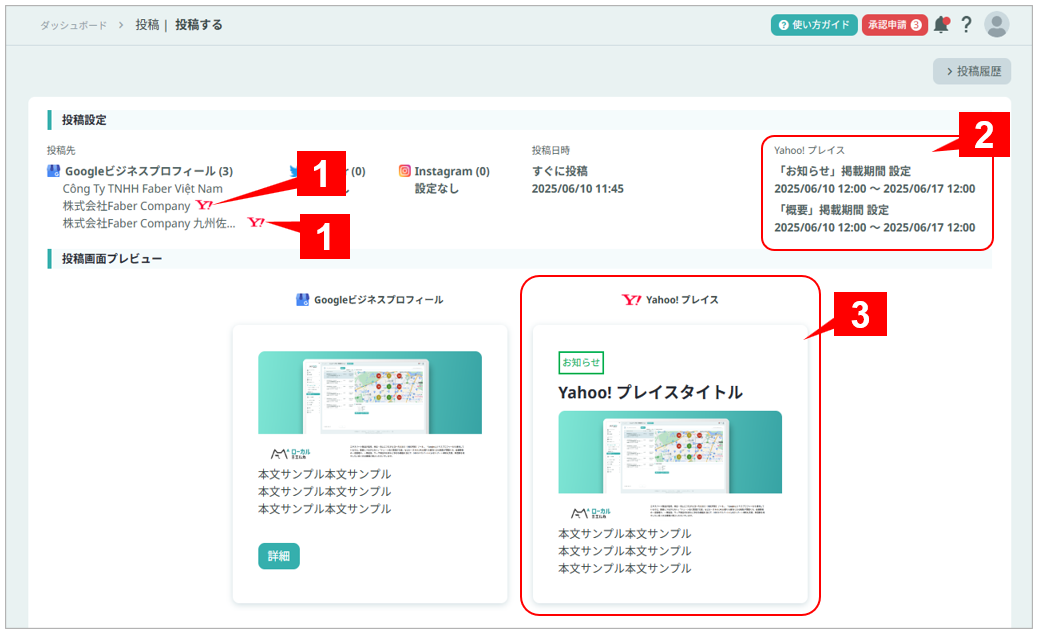Image resolution: width=1042 pixels, height=638 pixels.
Task: Click the お知らせ tag in Yahoo preview
Action: pos(581,362)
